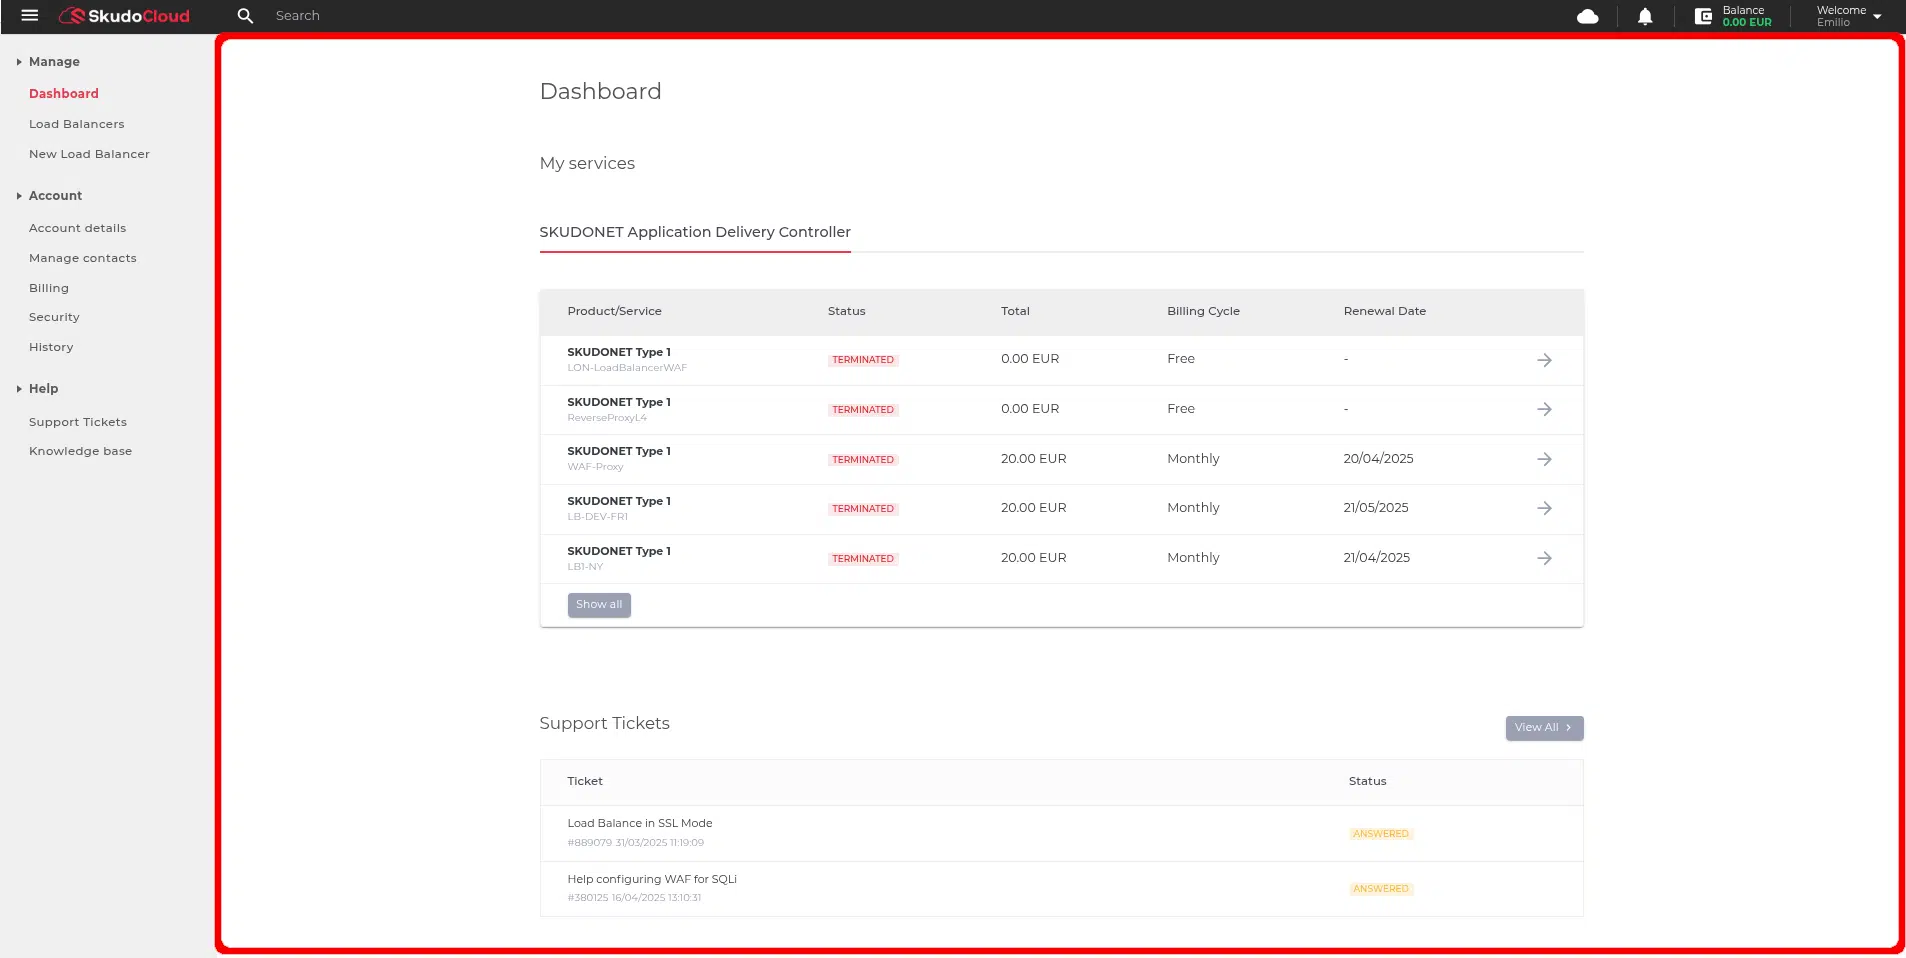Click ANSWERED badge for WAF SQLi ticket
This screenshot has width=1906, height=958.
pos(1380,889)
